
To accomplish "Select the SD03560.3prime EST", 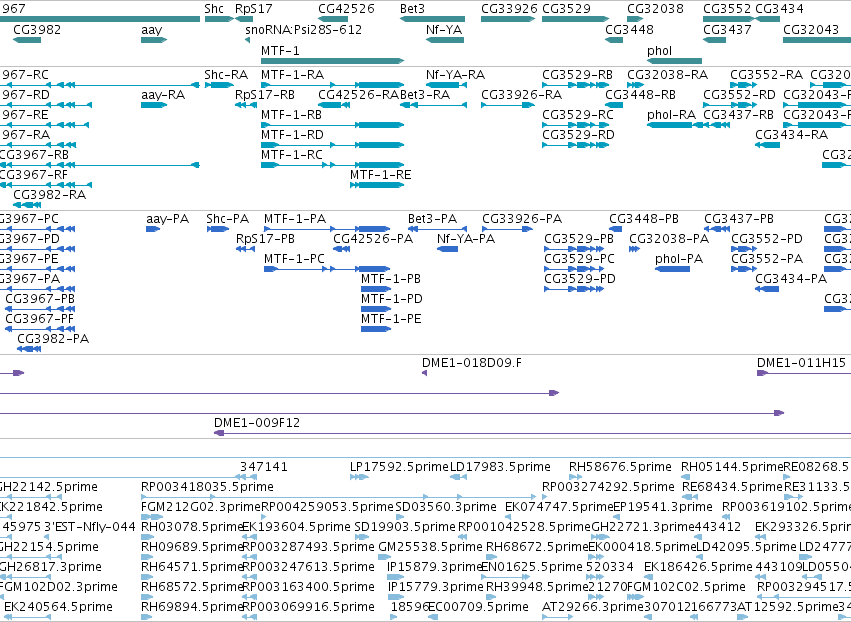I will coord(399,517).
